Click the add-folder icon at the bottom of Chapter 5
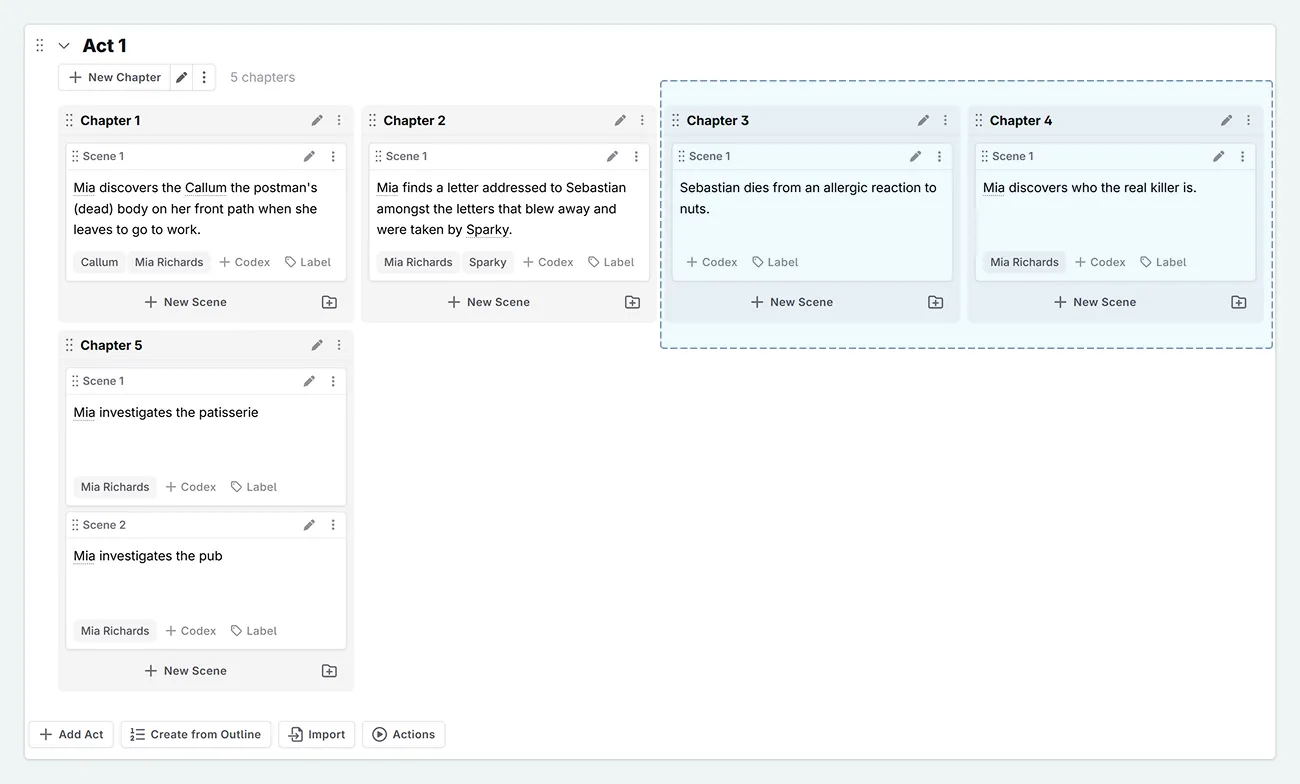 click(x=329, y=670)
